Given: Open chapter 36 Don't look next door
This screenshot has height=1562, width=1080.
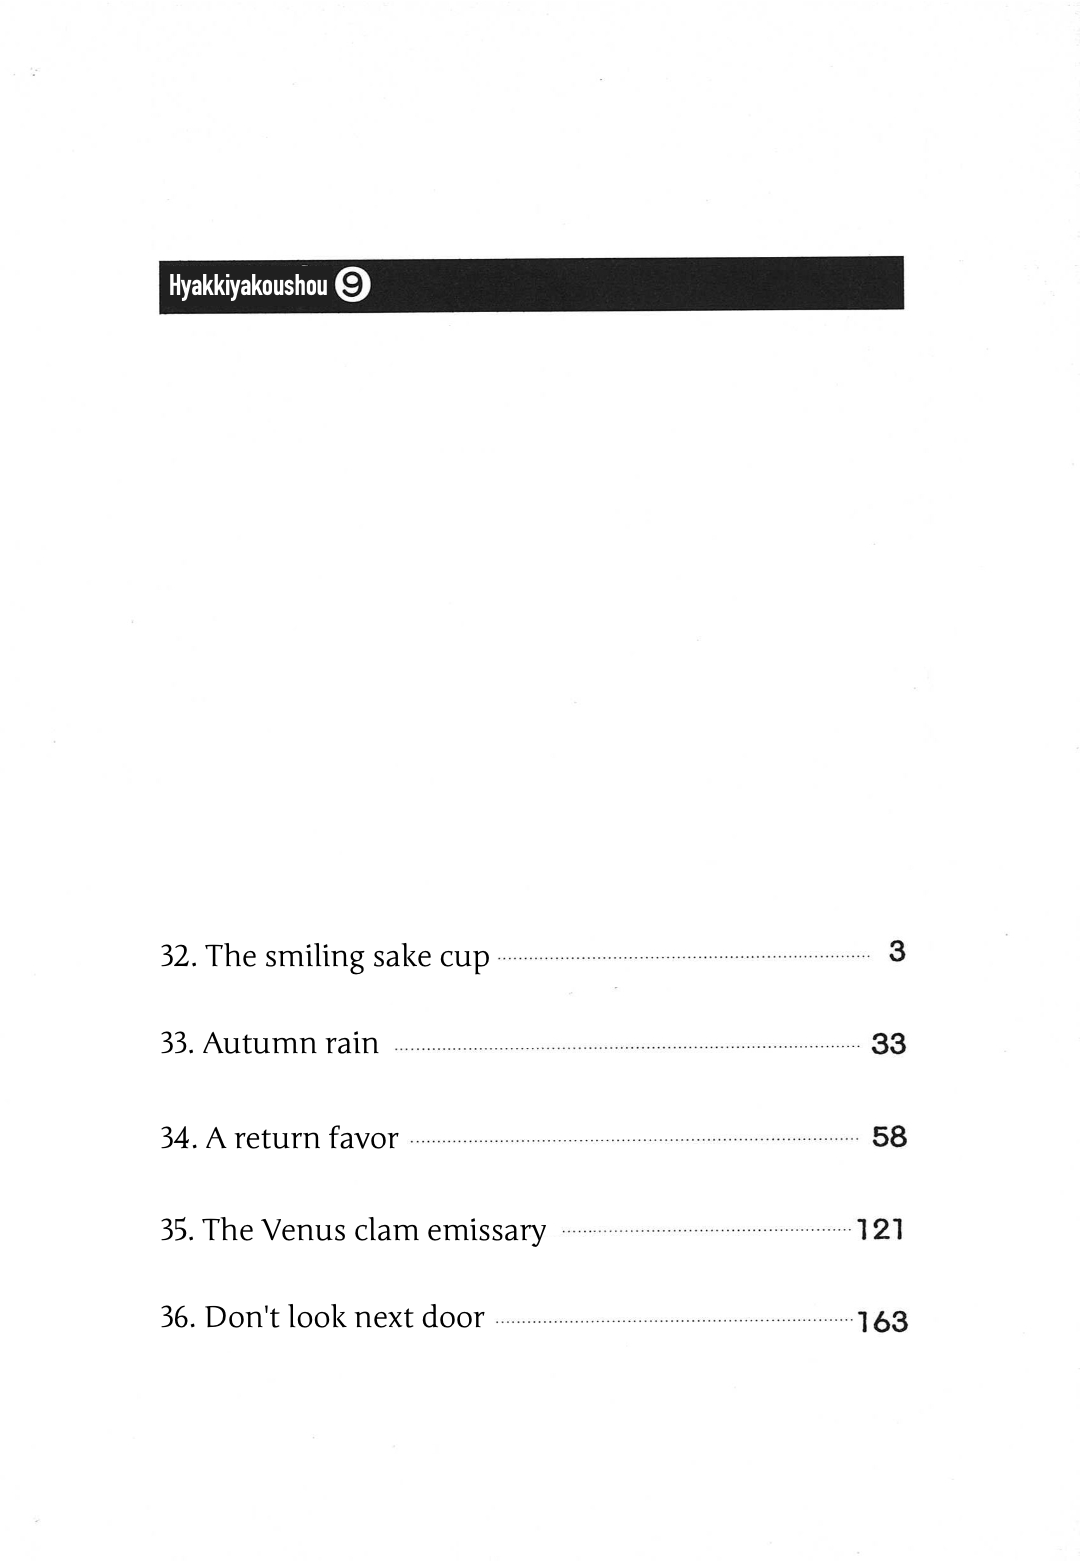Looking at the screenshot, I should point(322,1317).
